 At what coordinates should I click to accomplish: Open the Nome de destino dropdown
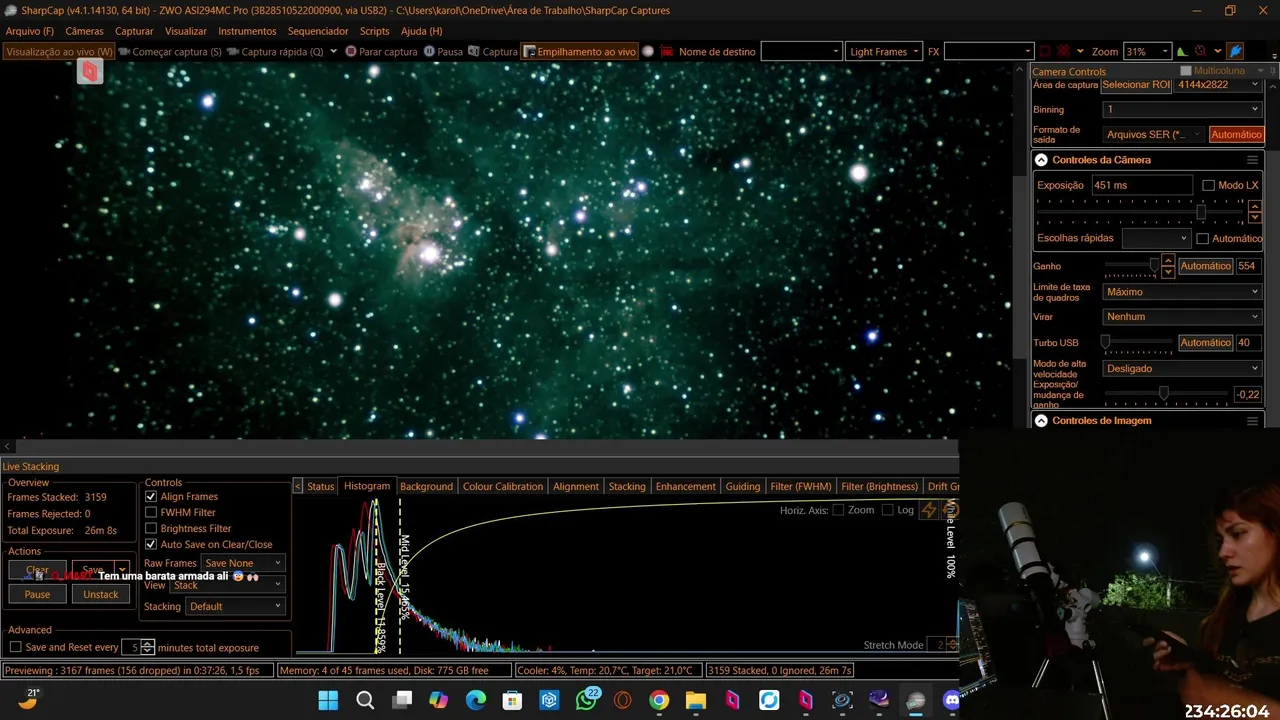point(801,52)
